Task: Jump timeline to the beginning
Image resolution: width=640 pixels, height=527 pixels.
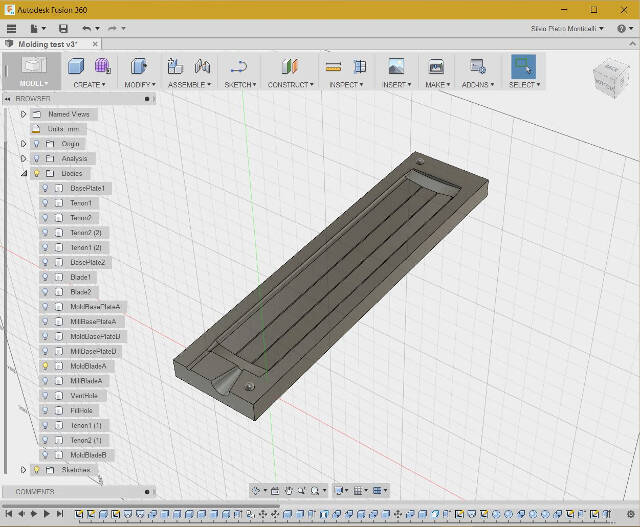Action: (x=9, y=514)
